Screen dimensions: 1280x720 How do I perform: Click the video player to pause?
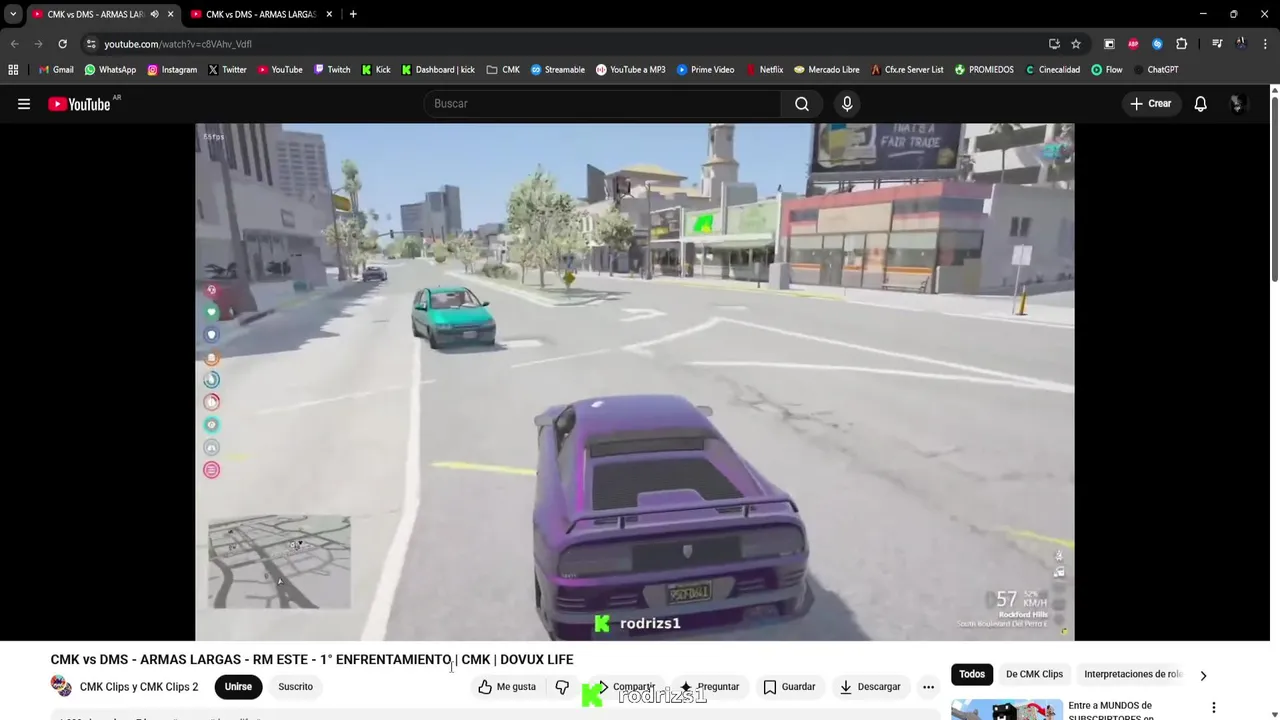pyautogui.click(x=634, y=381)
